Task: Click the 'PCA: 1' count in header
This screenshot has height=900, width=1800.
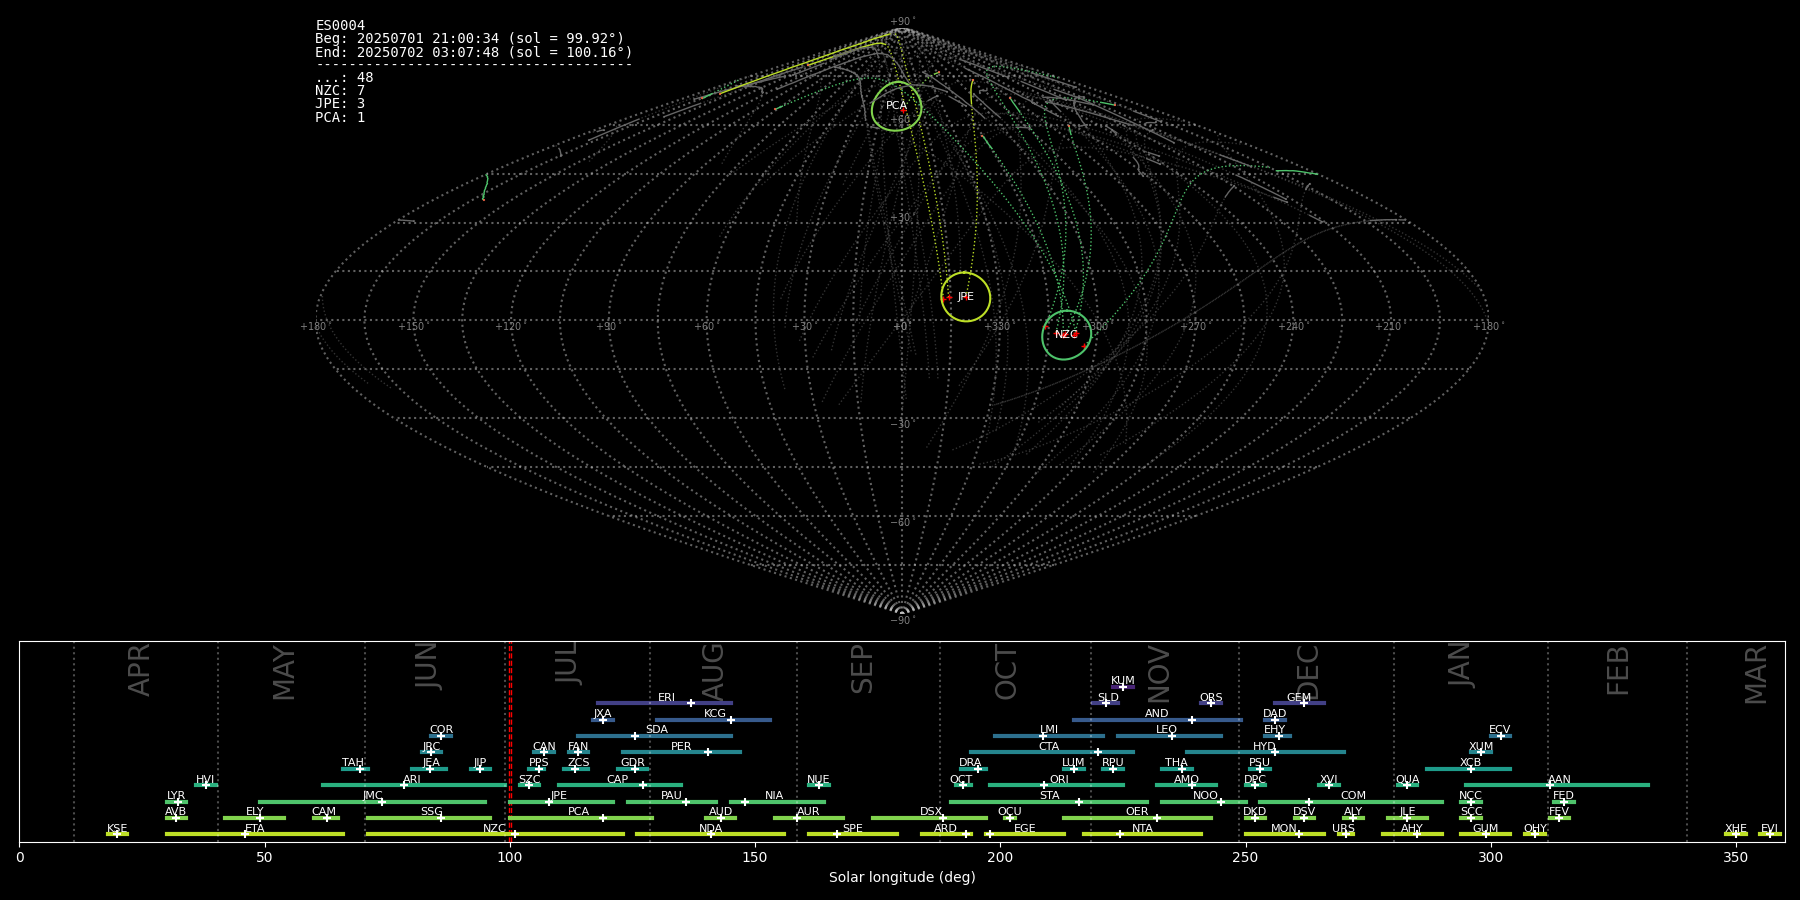Action: point(340,118)
